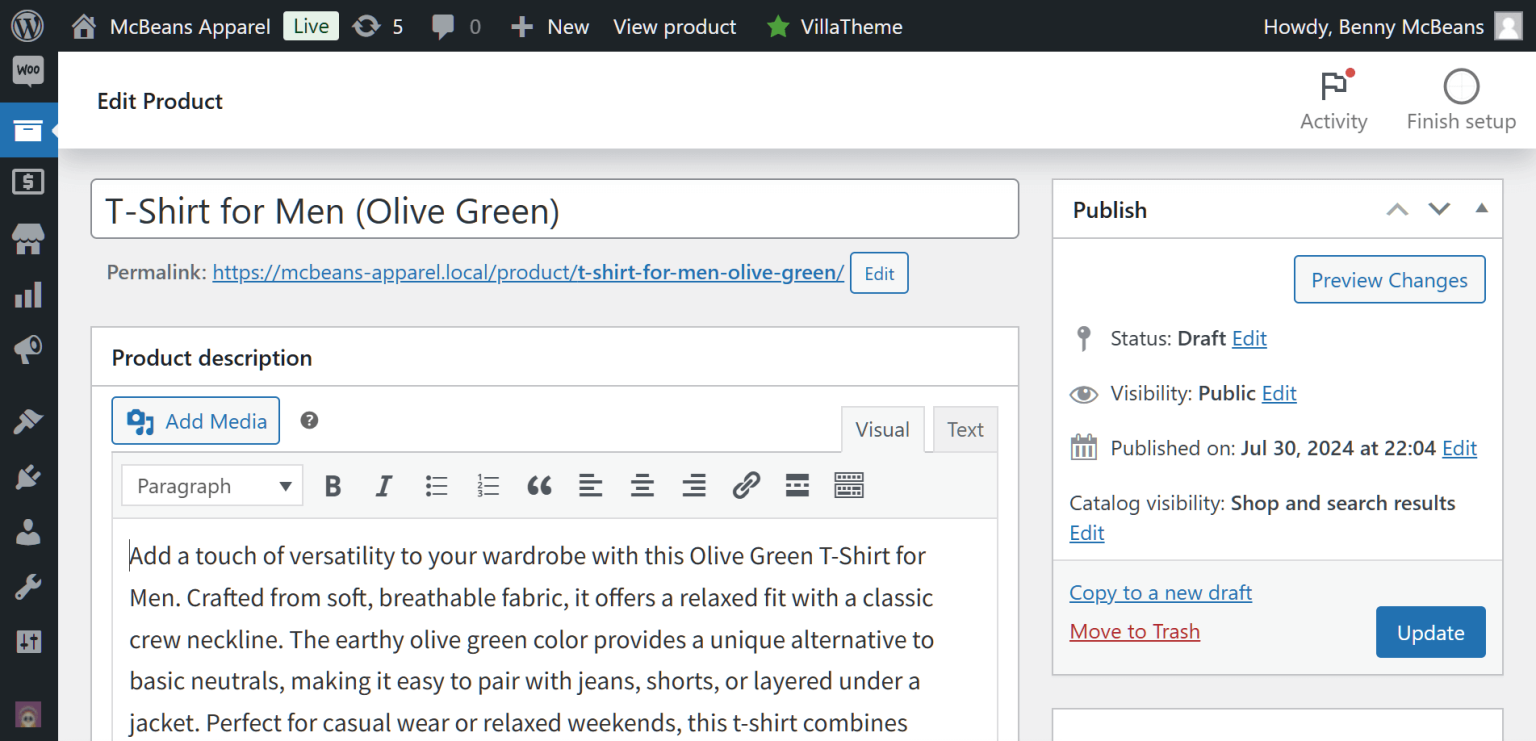1536x741 pixels.
Task: Insert a bulleted list
Action: pos(436,487)
